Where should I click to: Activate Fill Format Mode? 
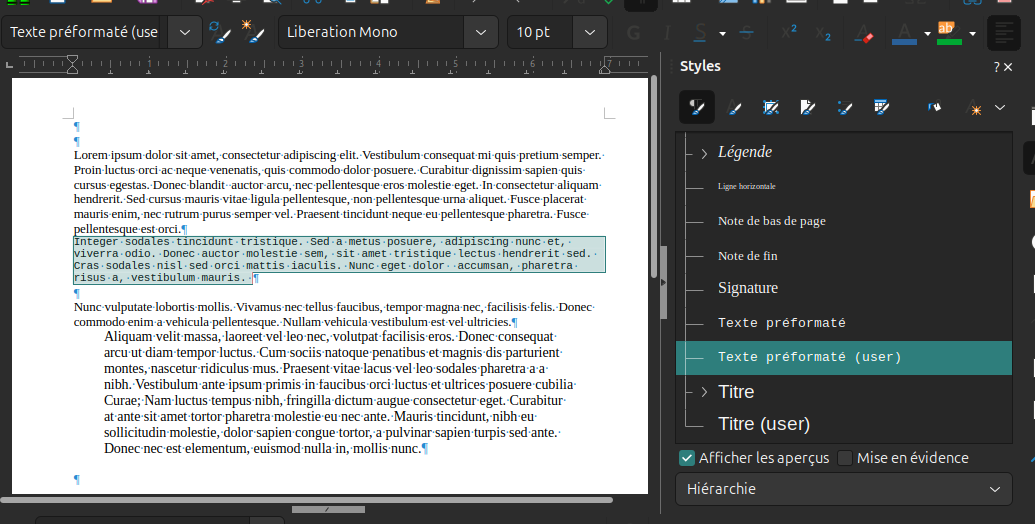(x=935, y=108)
